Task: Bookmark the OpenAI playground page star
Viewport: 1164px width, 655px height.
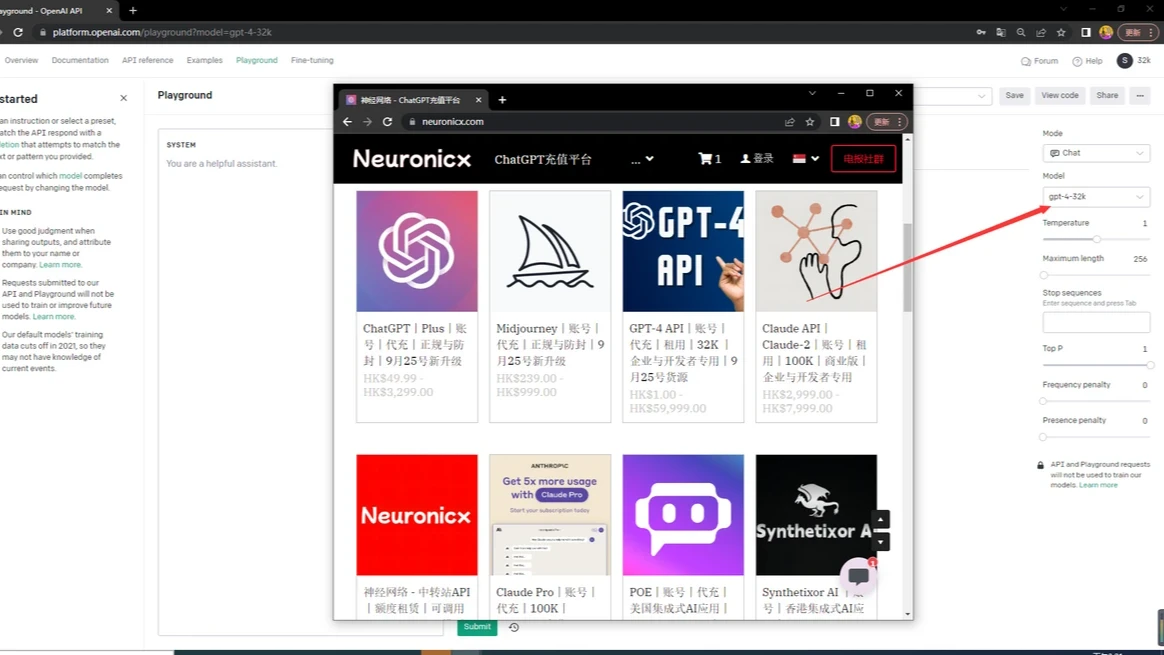Action: click(x=1062, y=33)
